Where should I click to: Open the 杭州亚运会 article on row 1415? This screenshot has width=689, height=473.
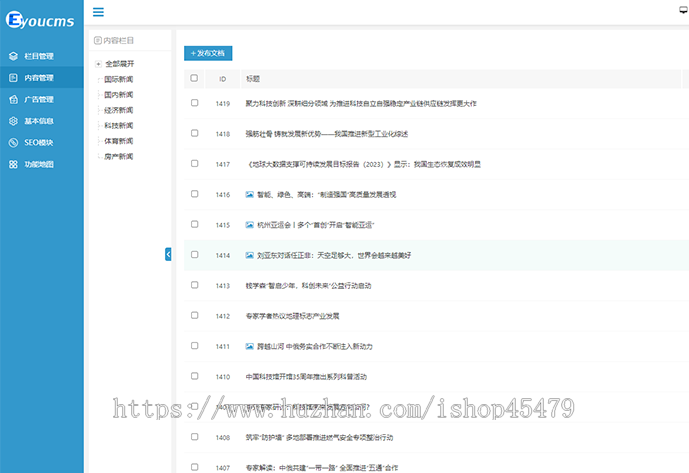click(x=315, y=225)
